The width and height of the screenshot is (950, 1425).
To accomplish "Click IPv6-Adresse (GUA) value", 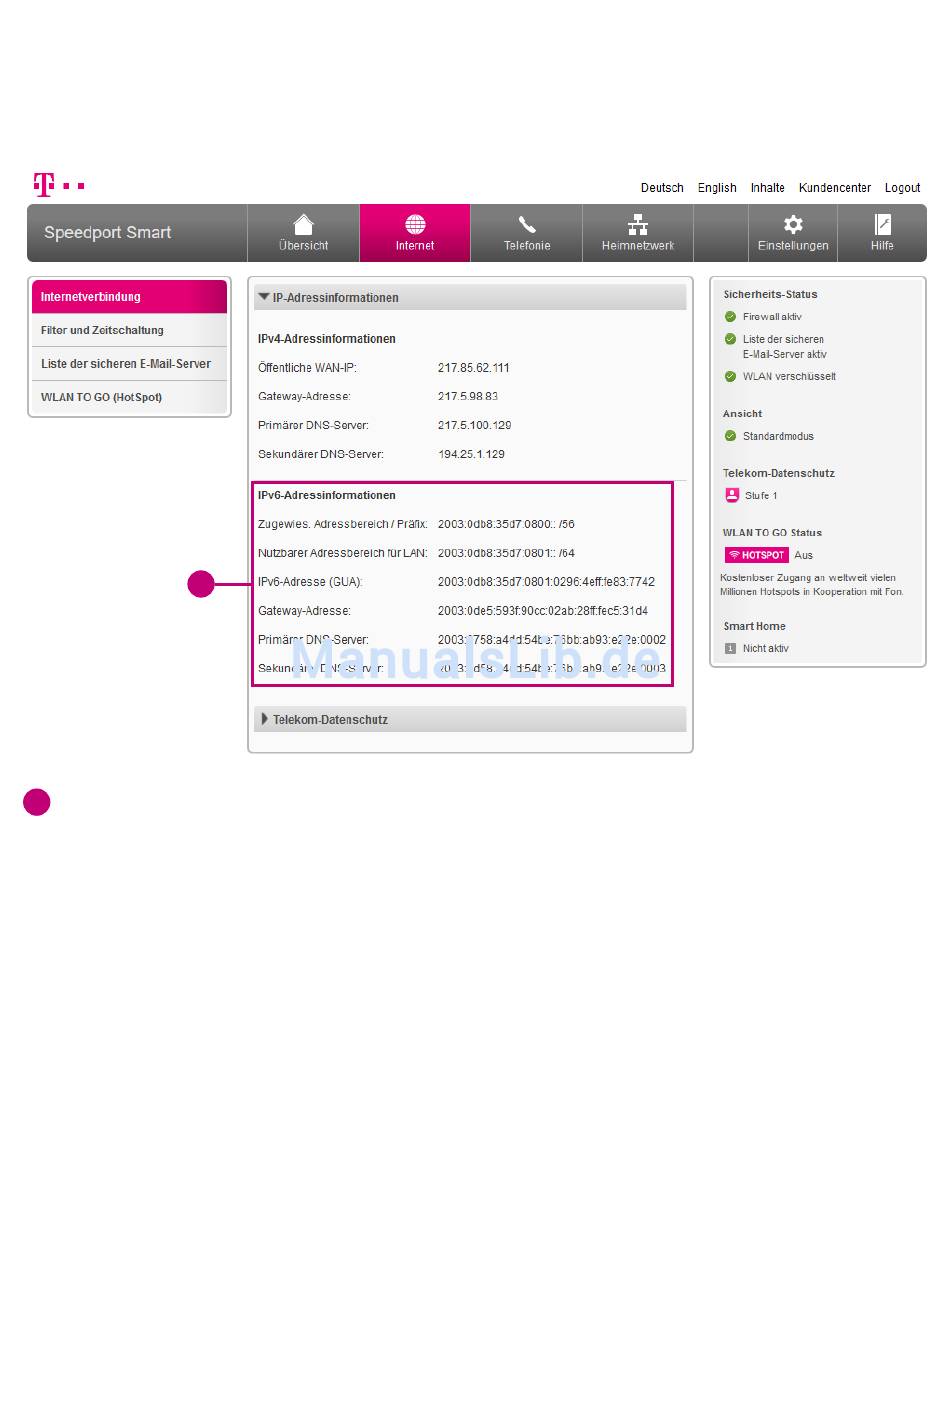I will click(546, 582).
